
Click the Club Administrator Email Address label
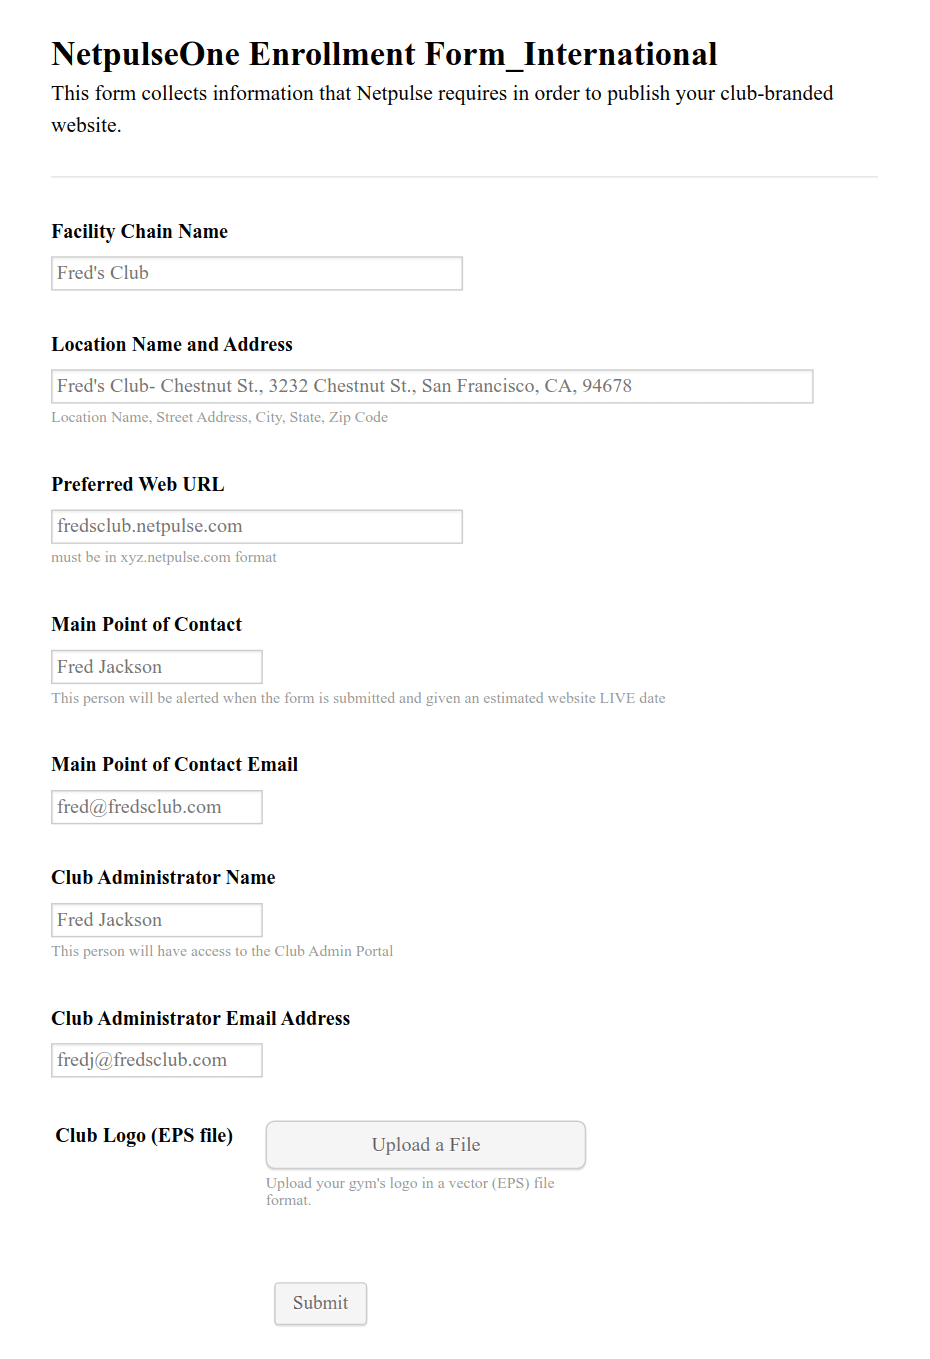201,1019
